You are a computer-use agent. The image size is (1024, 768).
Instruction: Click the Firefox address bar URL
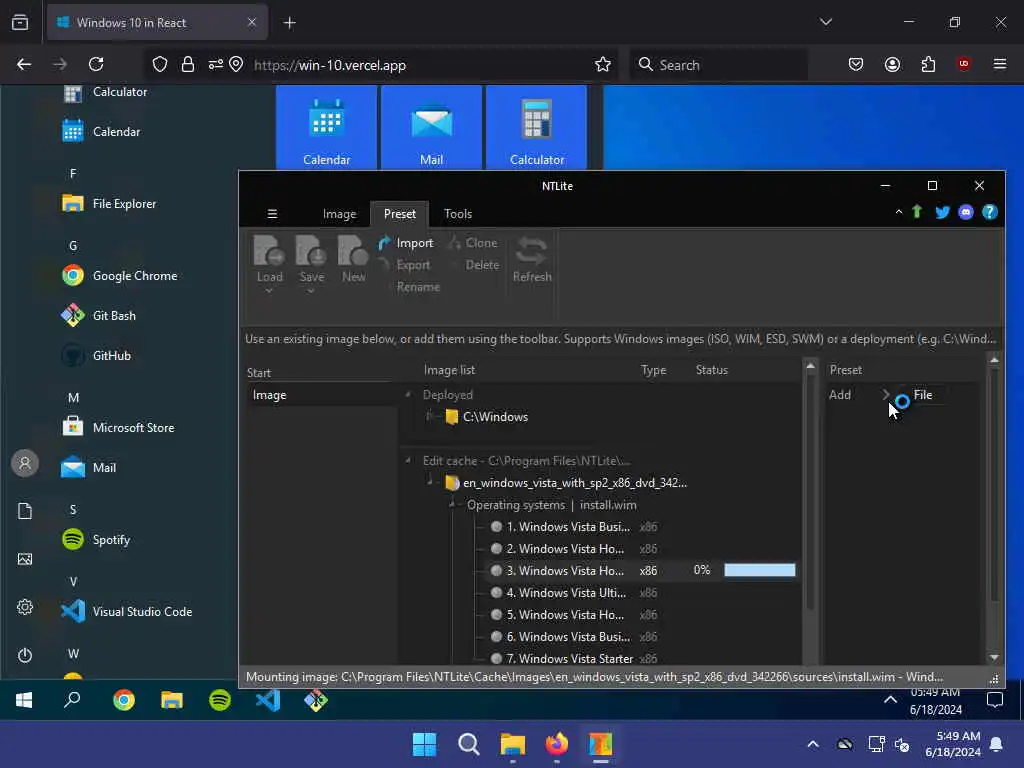(x=330, y=65)
